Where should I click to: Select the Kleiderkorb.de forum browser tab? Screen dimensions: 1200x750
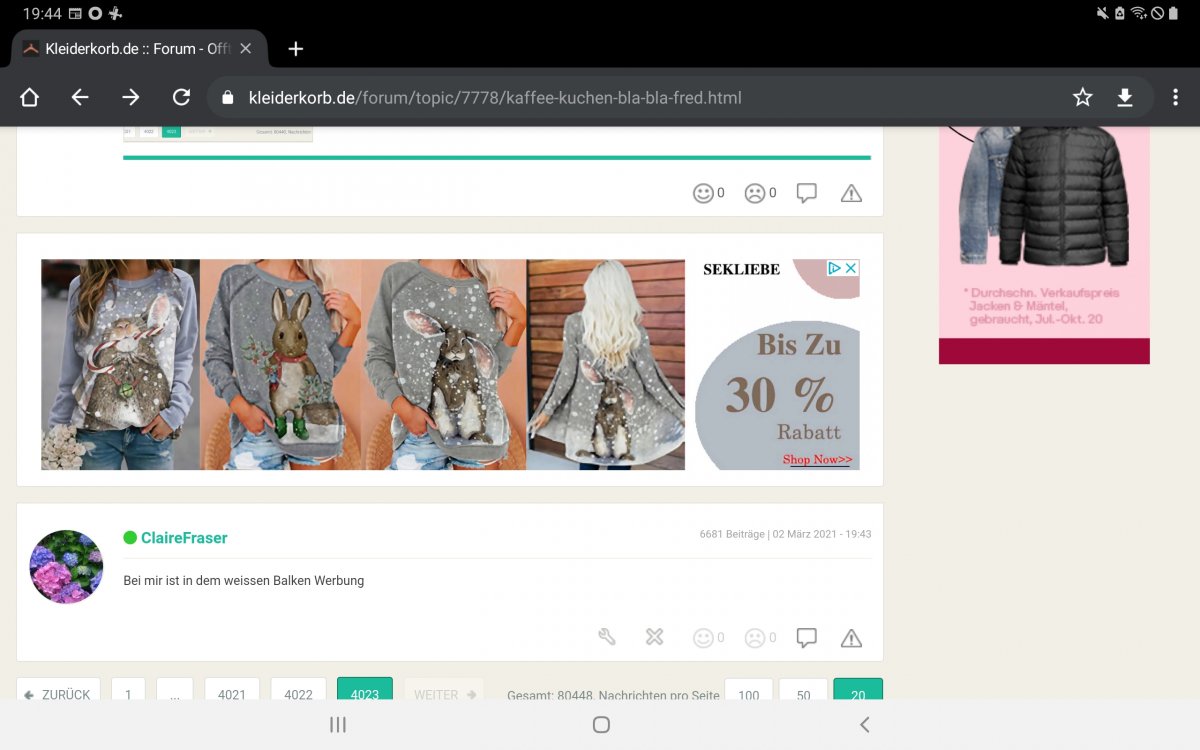130,48
